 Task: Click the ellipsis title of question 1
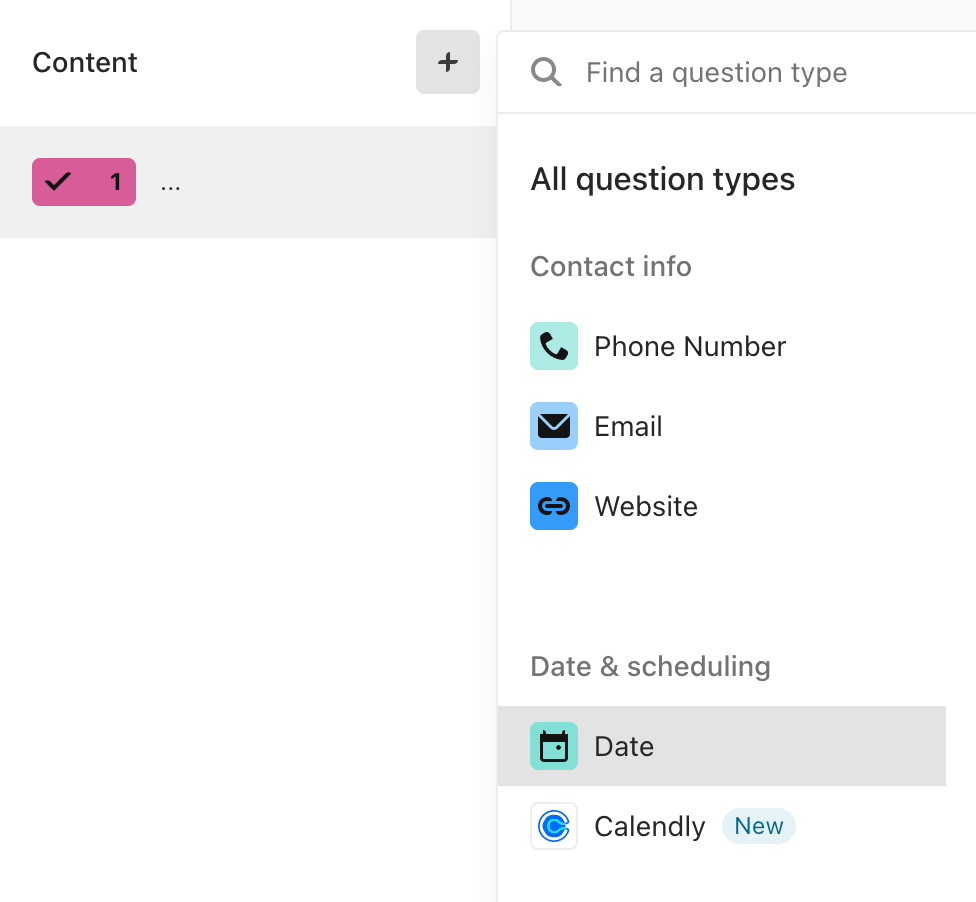click(171, 187)
